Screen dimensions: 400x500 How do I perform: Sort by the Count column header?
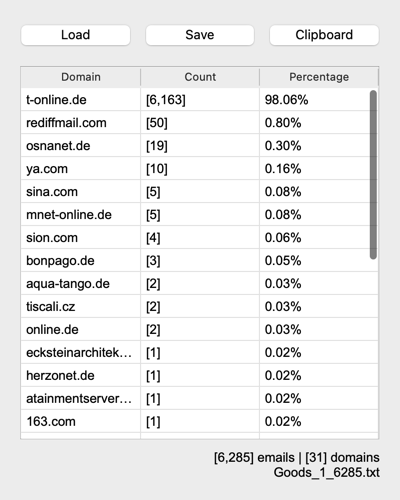[200, 77]
